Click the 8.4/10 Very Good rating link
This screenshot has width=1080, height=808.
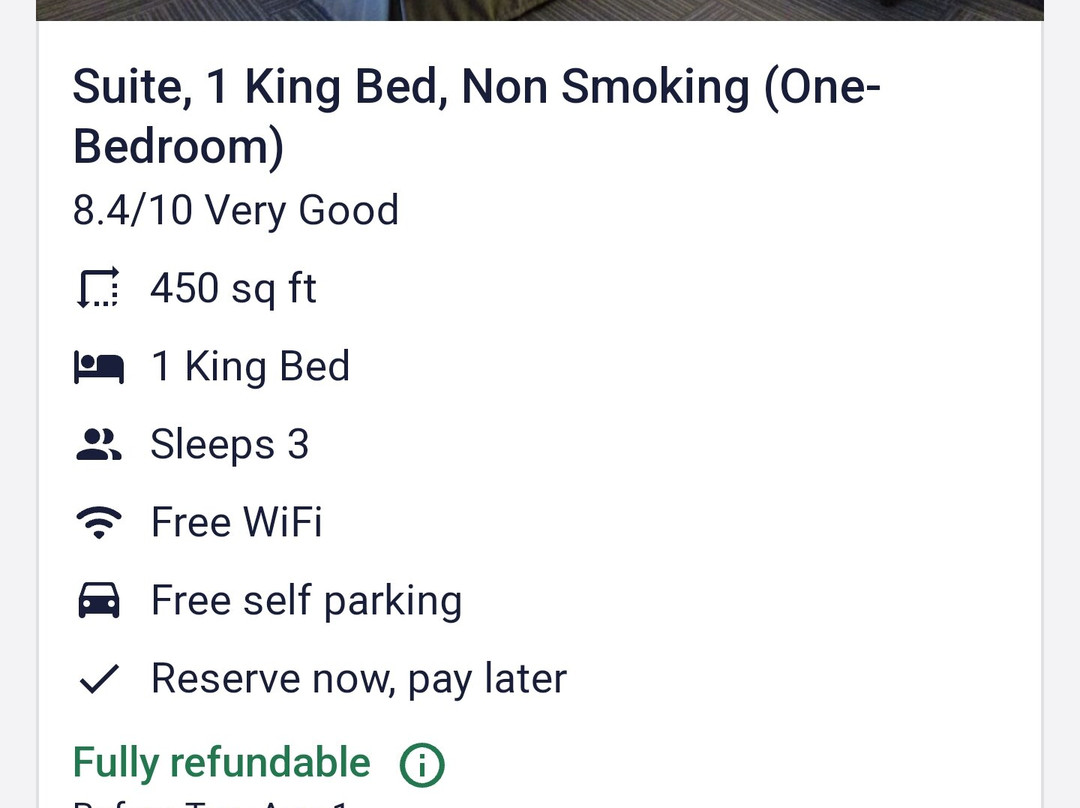[235, 210]
